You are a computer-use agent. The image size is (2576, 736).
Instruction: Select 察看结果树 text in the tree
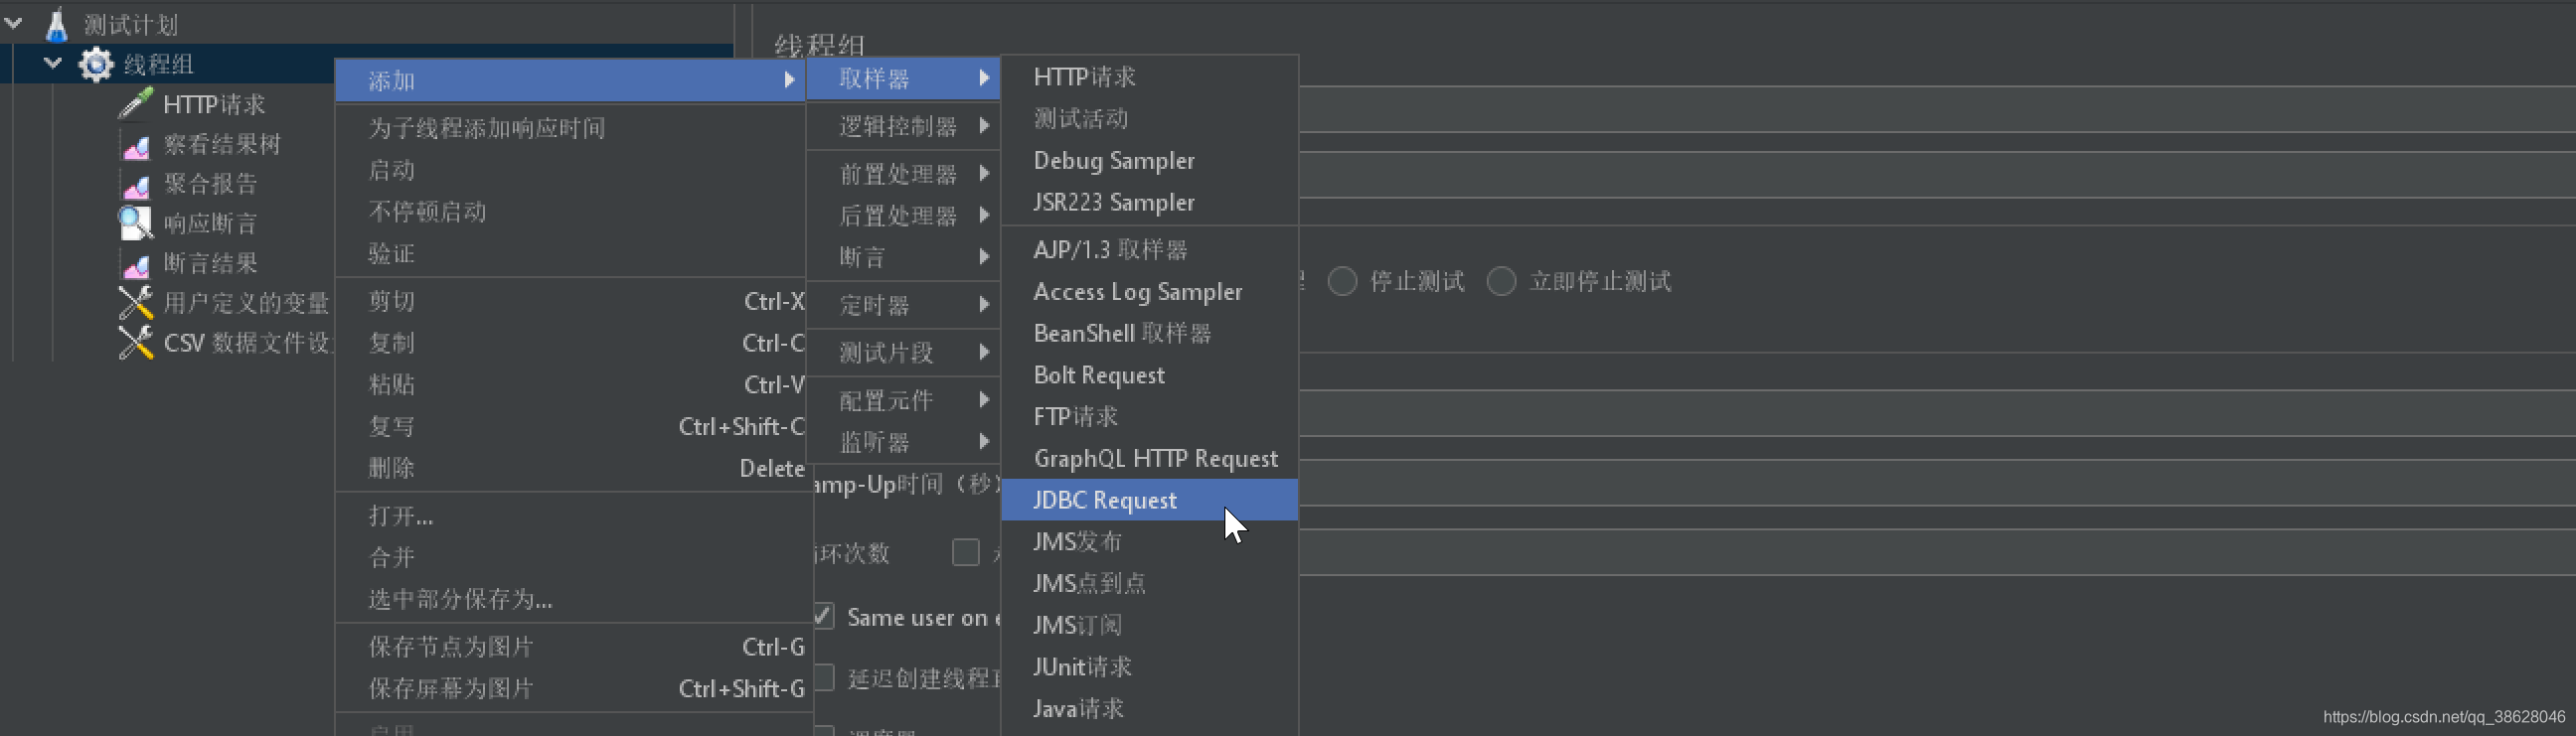(x=222, y=144)
